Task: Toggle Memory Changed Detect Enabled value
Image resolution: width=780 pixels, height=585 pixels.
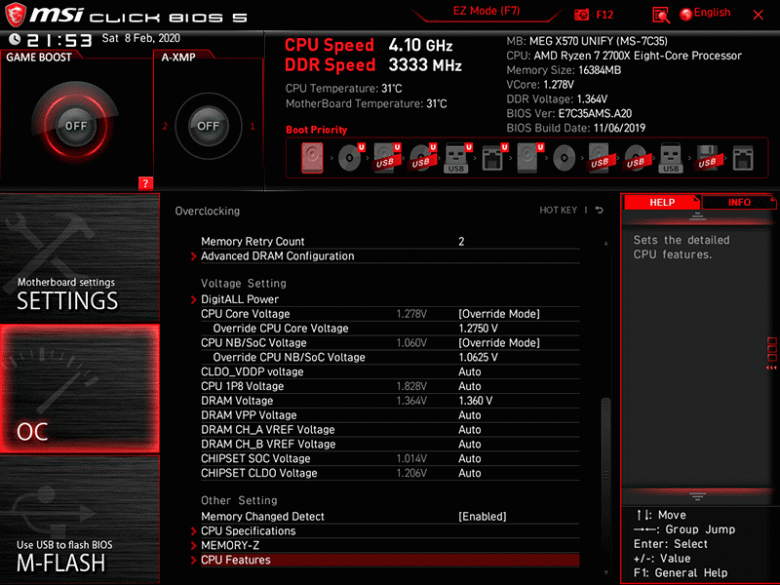Action: [x=482, y=516]
